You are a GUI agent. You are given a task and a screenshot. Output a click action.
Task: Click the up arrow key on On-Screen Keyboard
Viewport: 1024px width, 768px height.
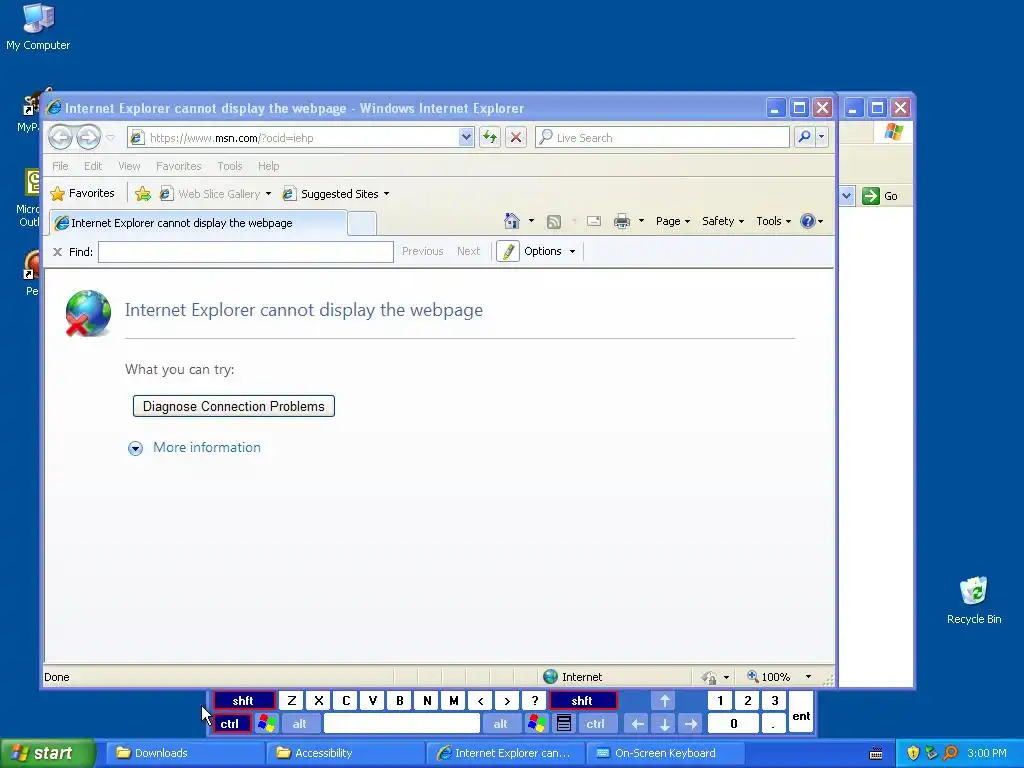(665, 701)
